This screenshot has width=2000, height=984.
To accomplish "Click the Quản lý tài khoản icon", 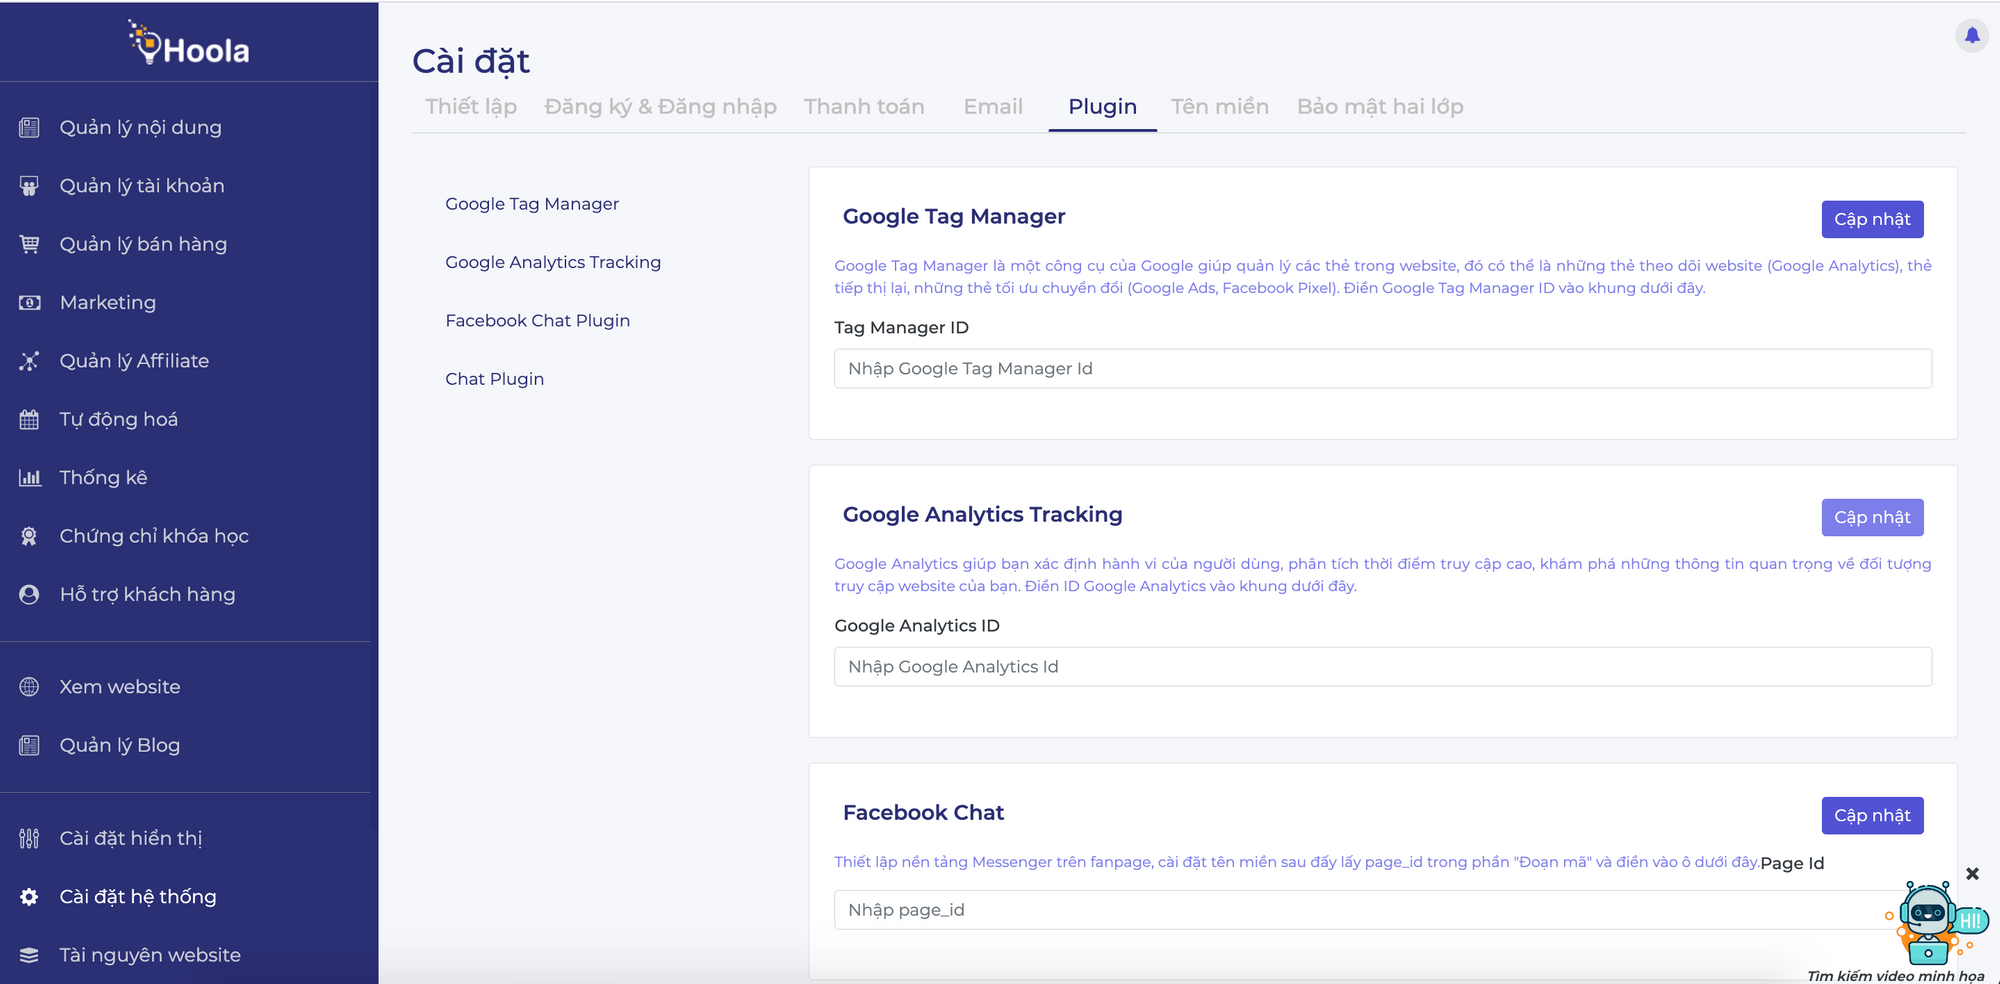I will click(29, 186).
